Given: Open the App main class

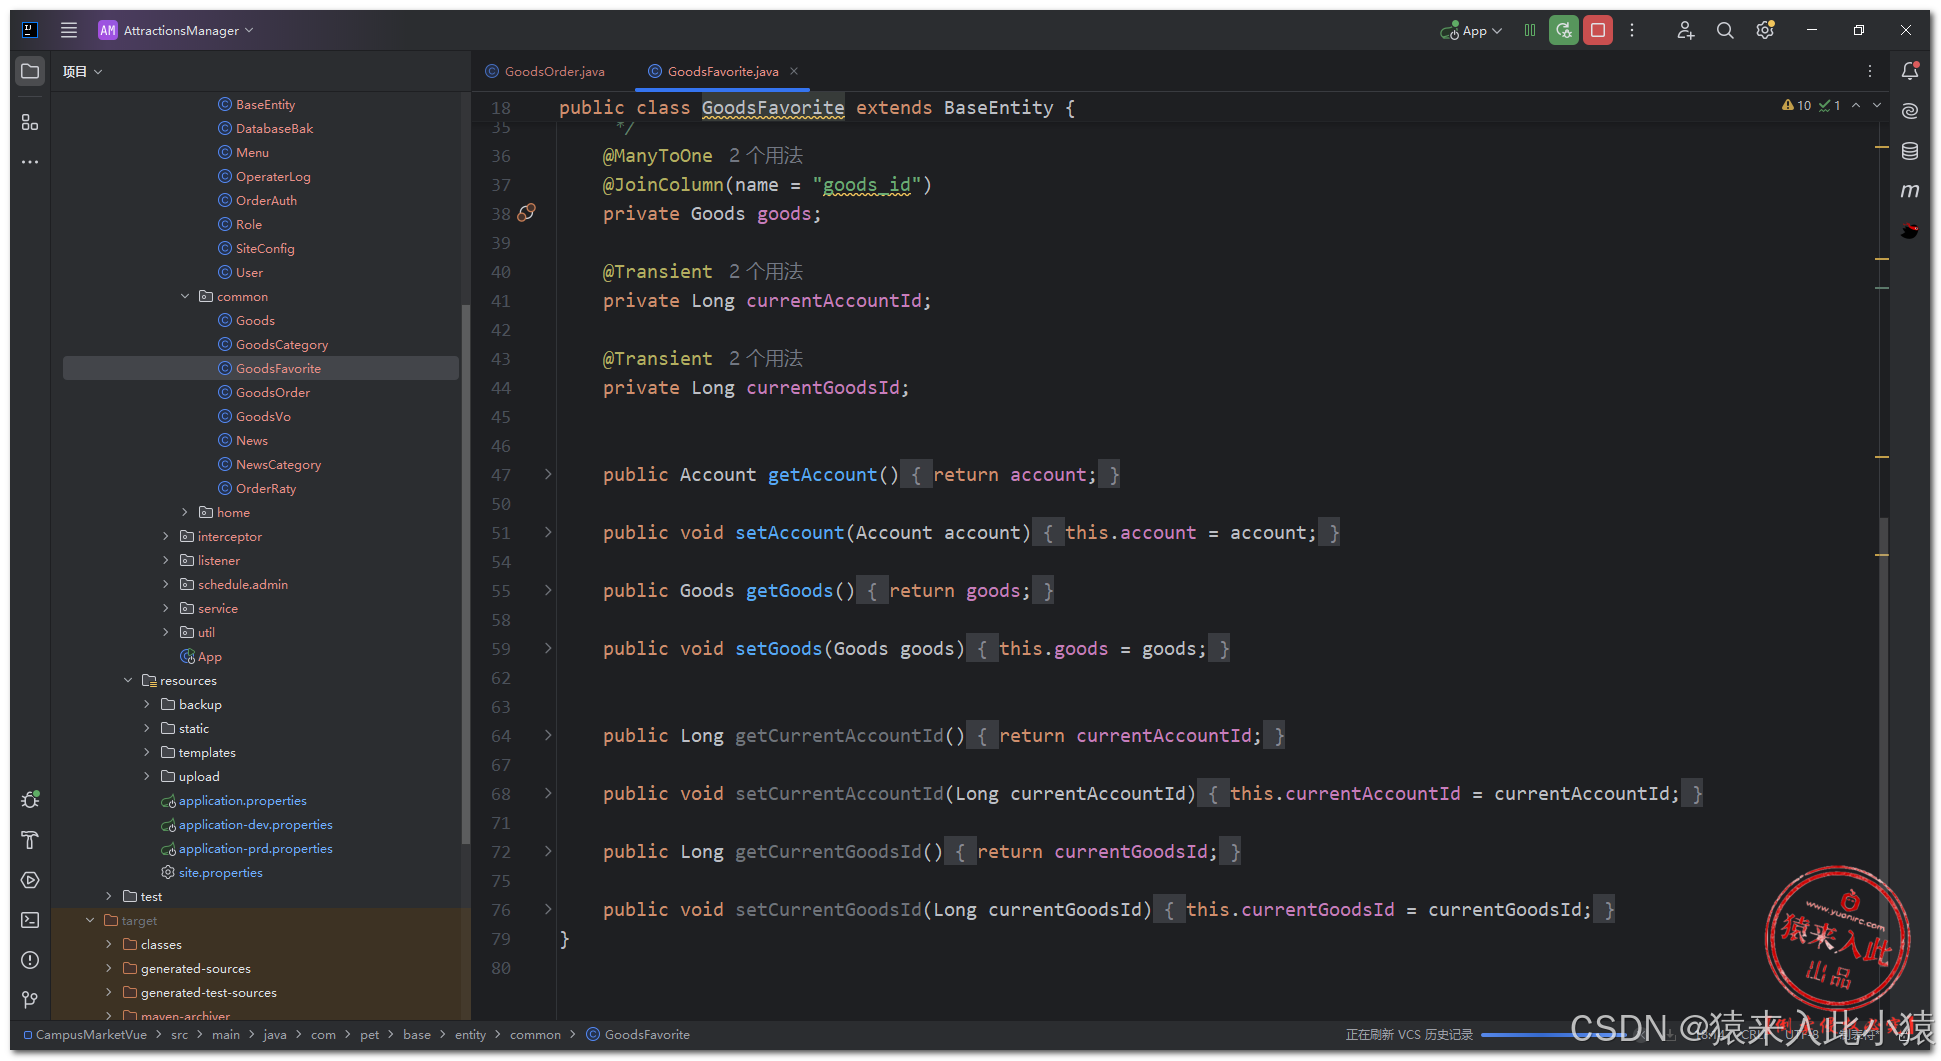Looking at the screenshot, I should [x=210, y=656].
